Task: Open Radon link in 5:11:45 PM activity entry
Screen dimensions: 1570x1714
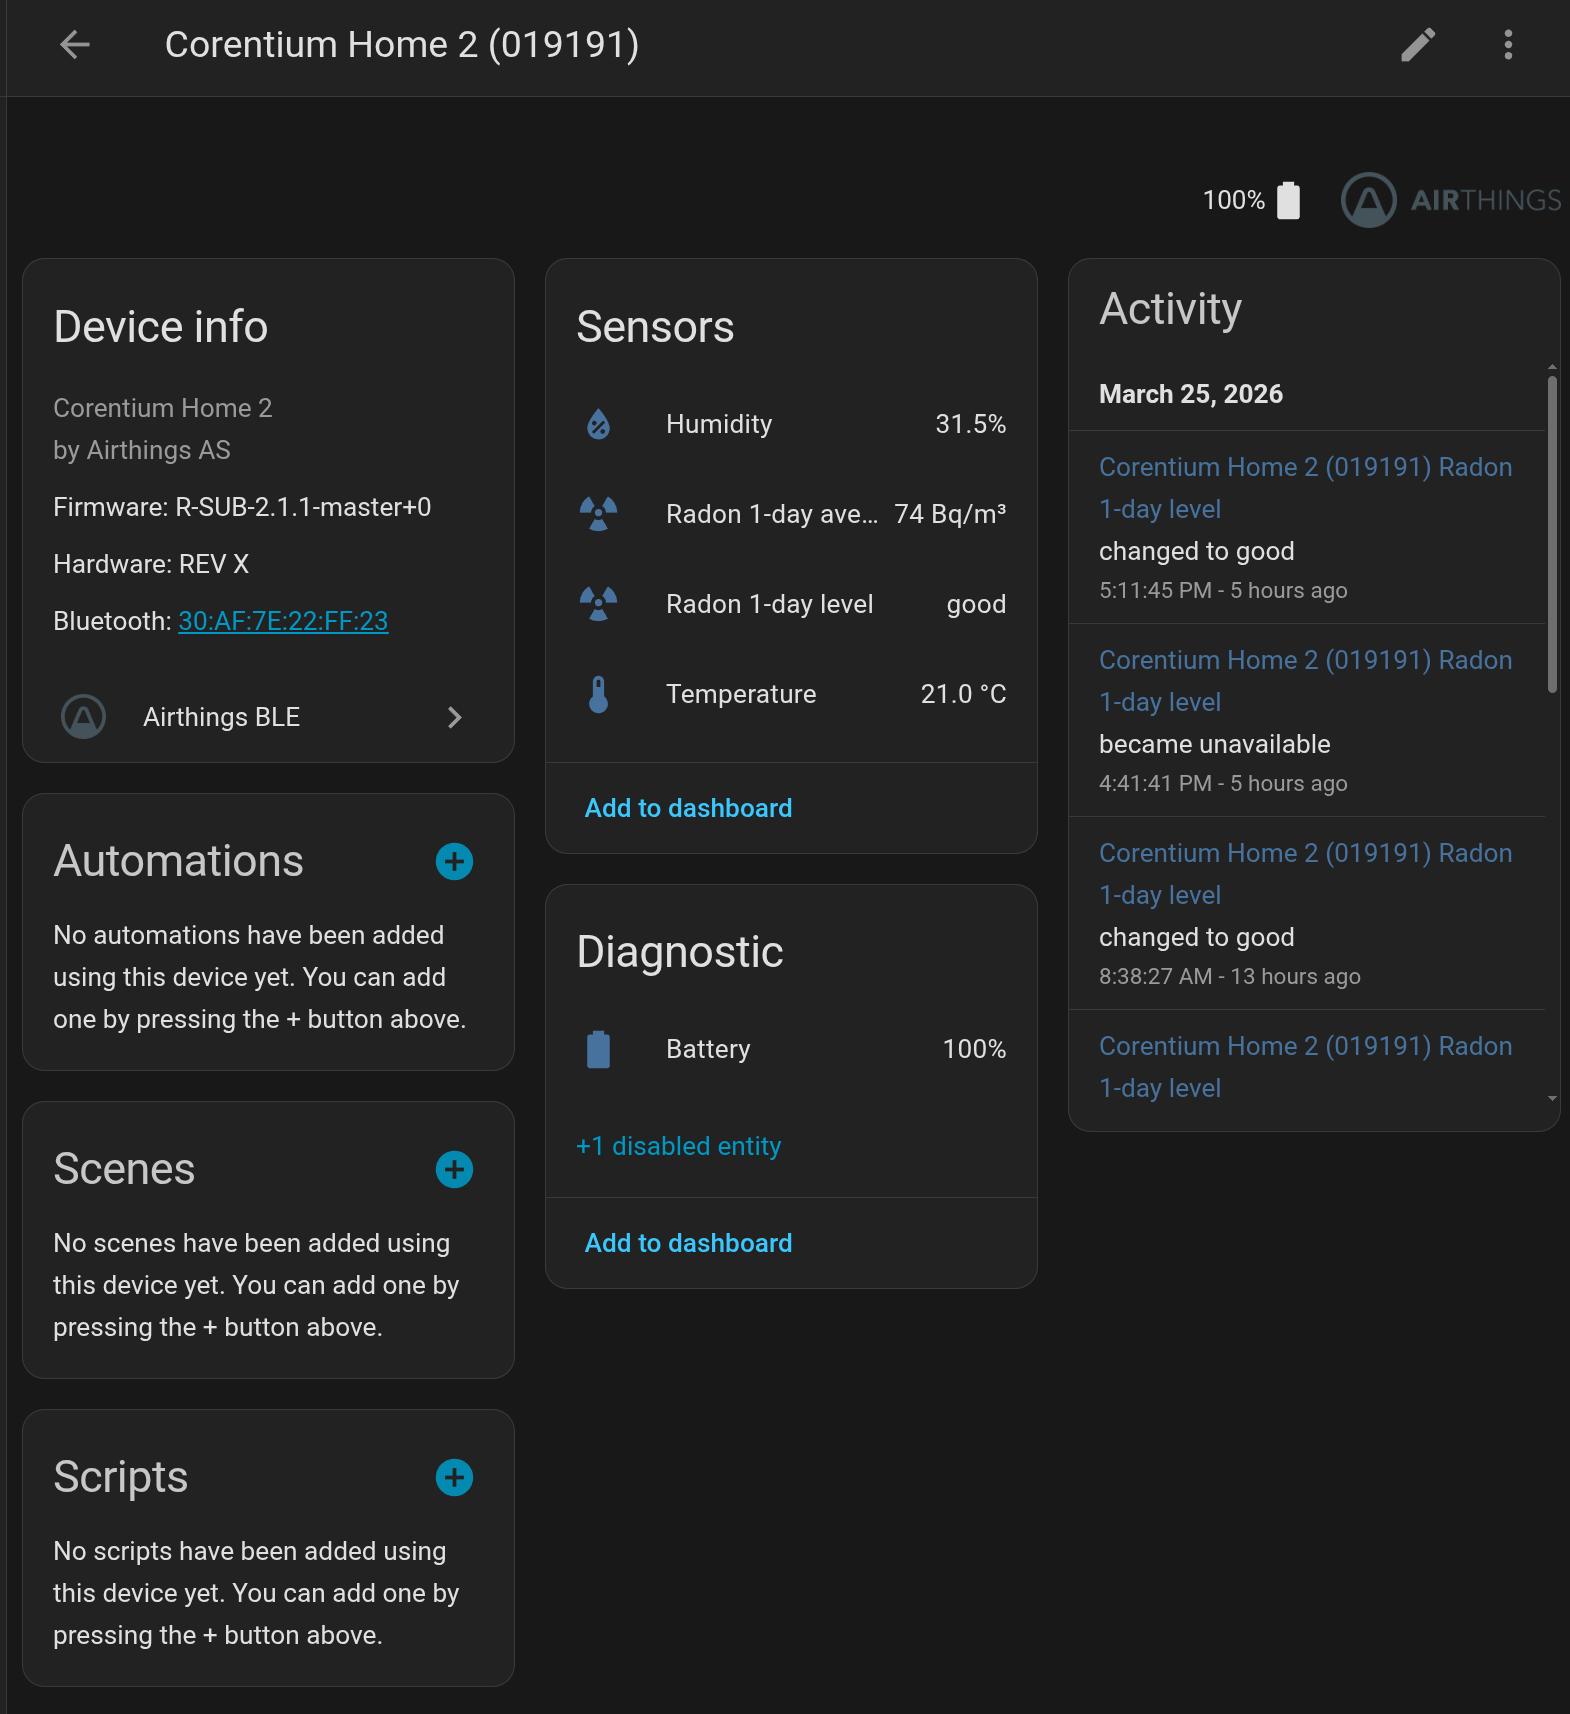Action: tap(1305, 488)
